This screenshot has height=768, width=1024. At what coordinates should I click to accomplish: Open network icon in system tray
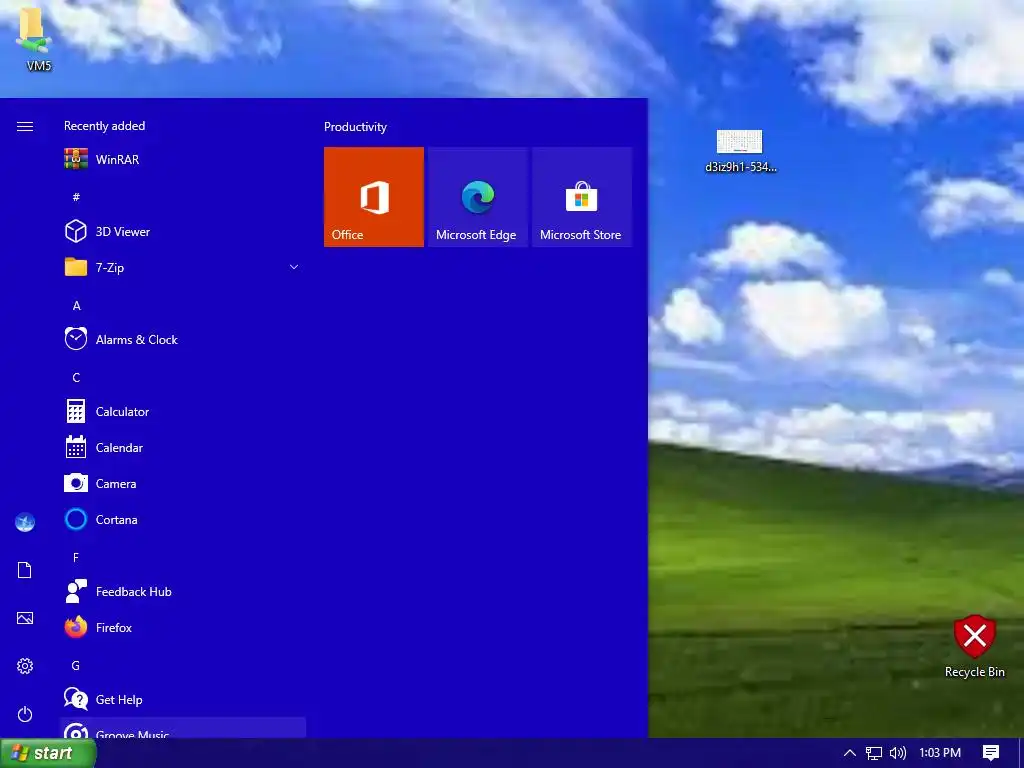coord(874,753)
